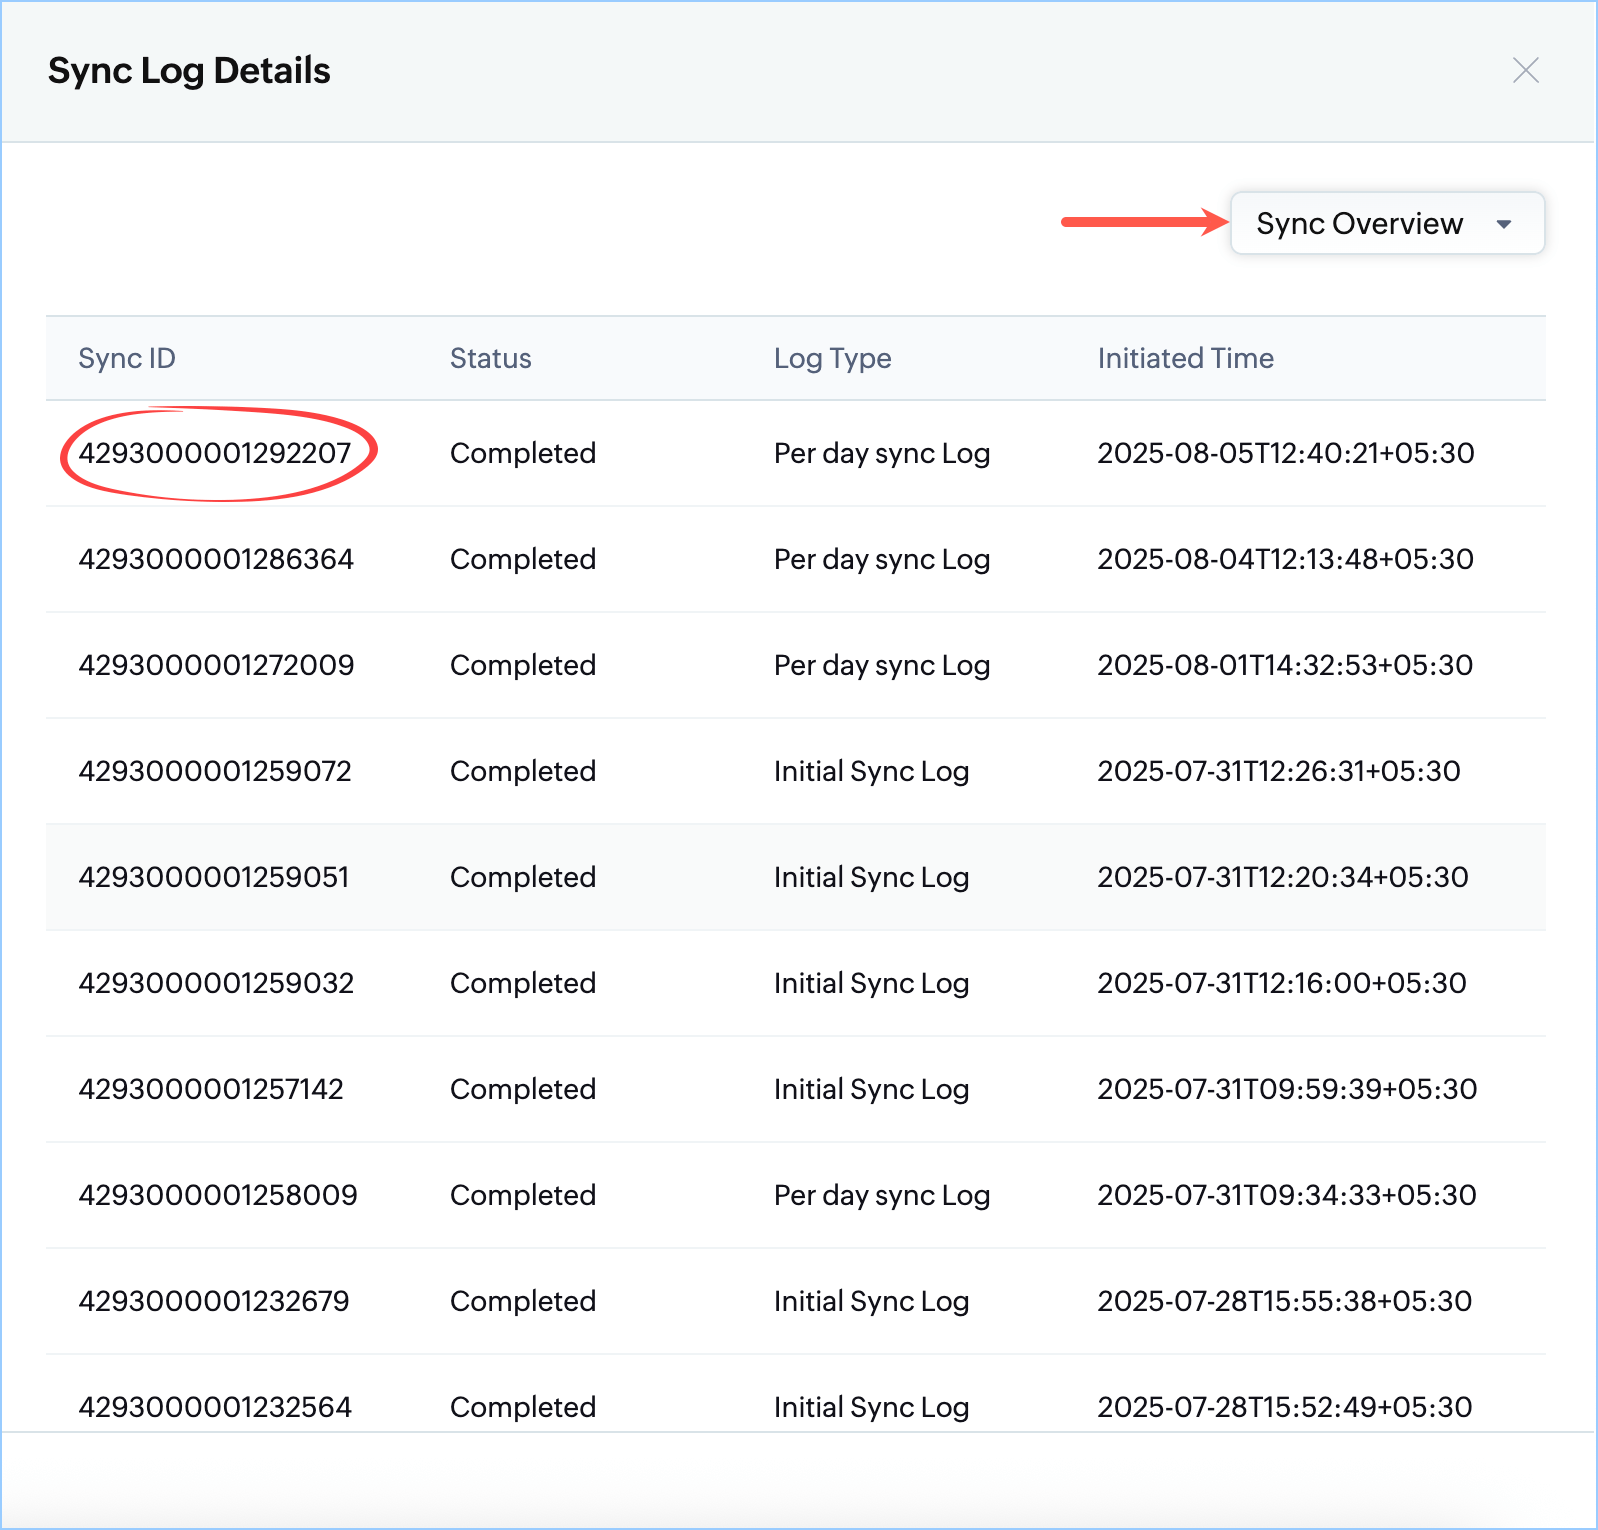
Task: Click Sync ID 4293000001257142
Action: tap(211, 1090)
